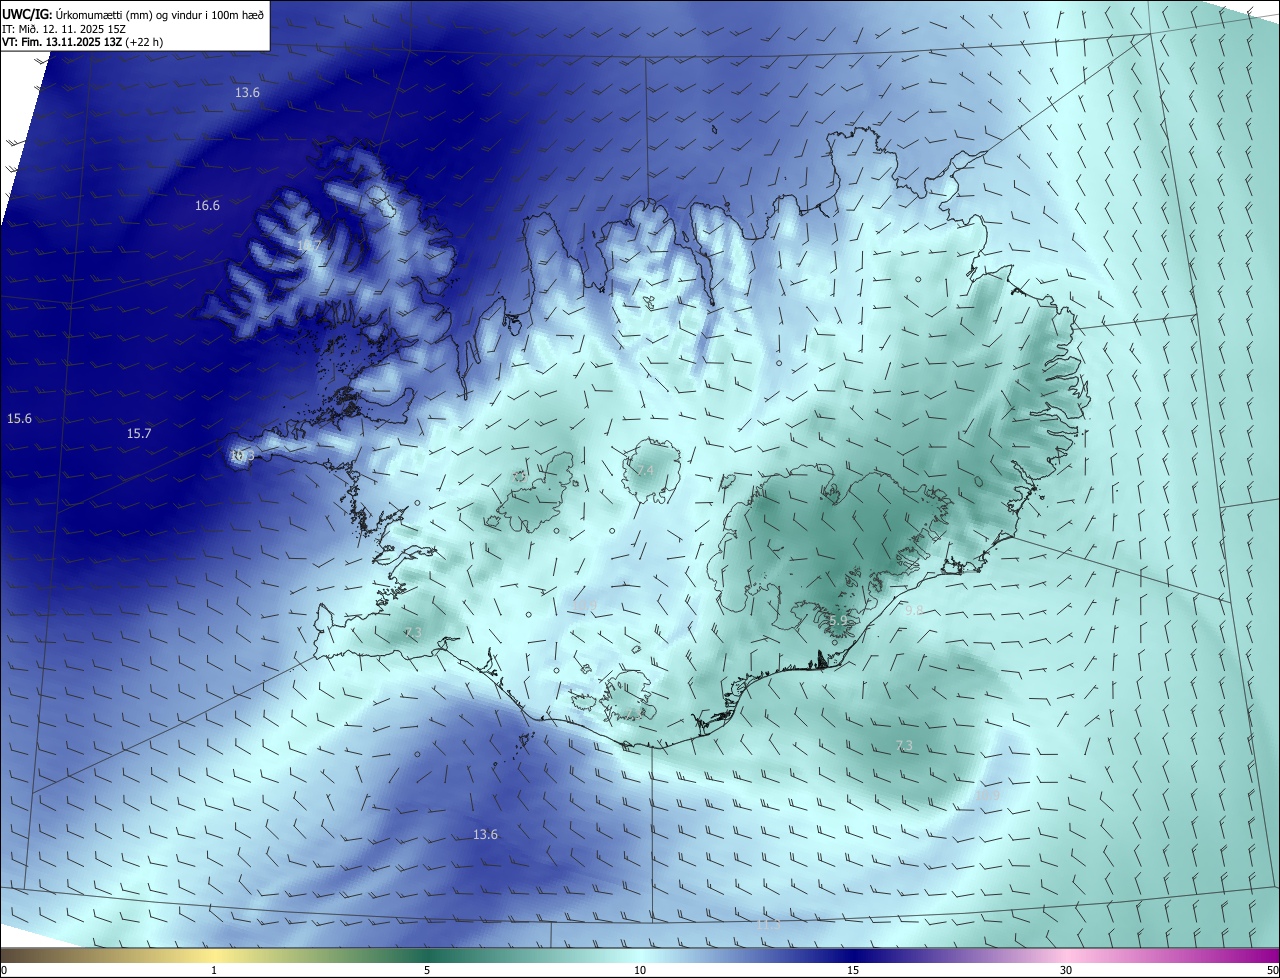Click the color scale label '30'

(1066, 970)
